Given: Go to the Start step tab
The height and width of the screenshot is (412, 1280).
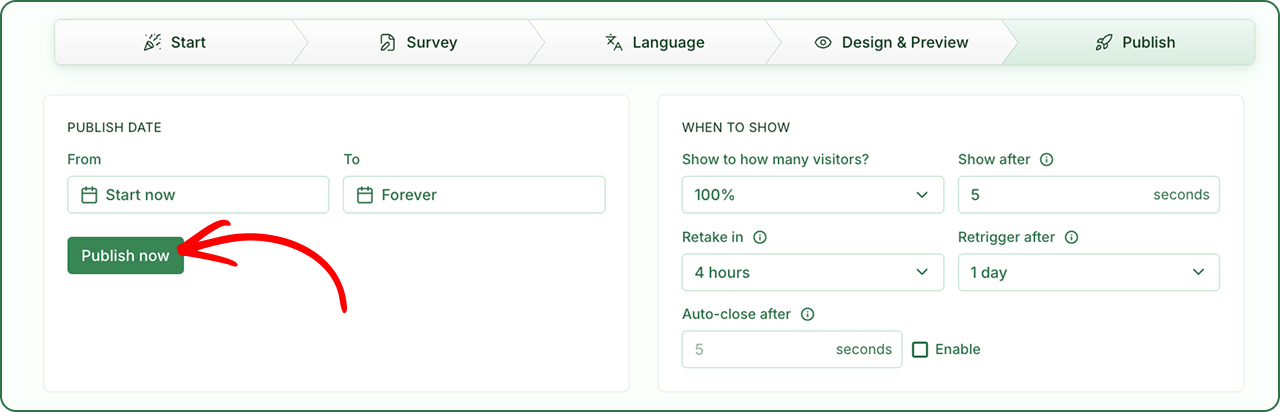Looking at the screenshot, I should tap(175, 43).
